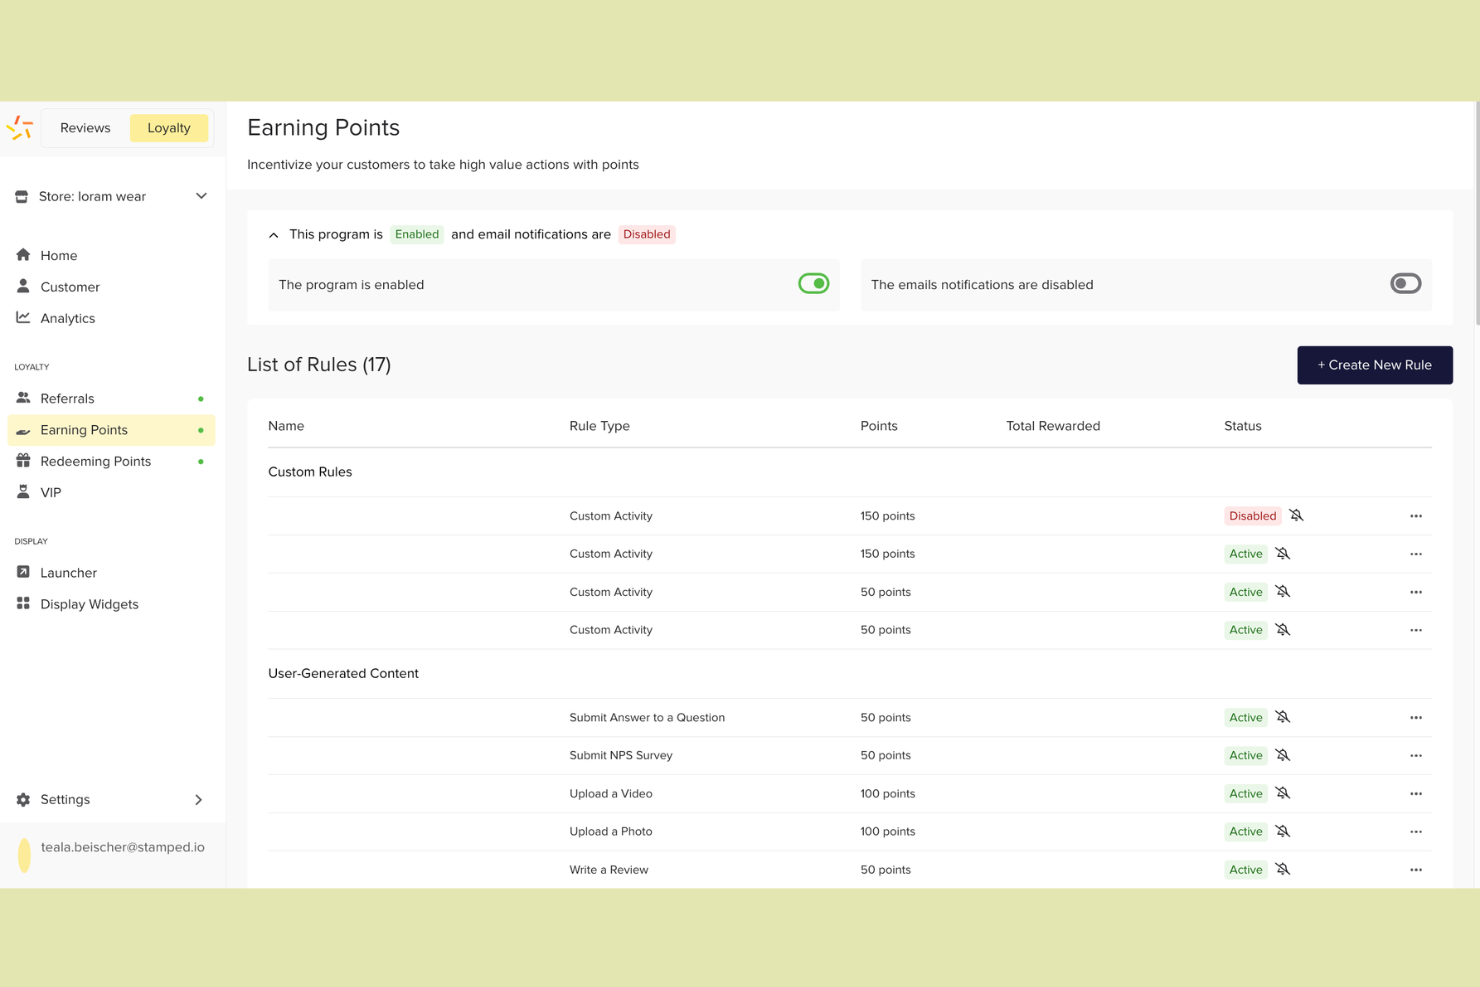Open three-dots menu for Submit NPS Survey

click(1416, 756)
